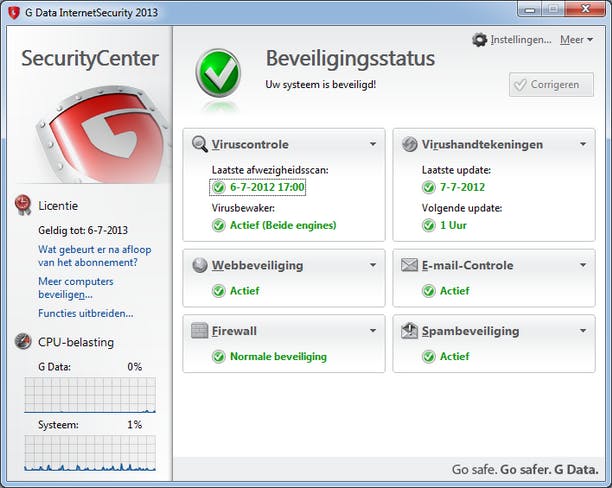Click the CPU-belasting heading text
The image size is (612, 488).
pos(76,342)
